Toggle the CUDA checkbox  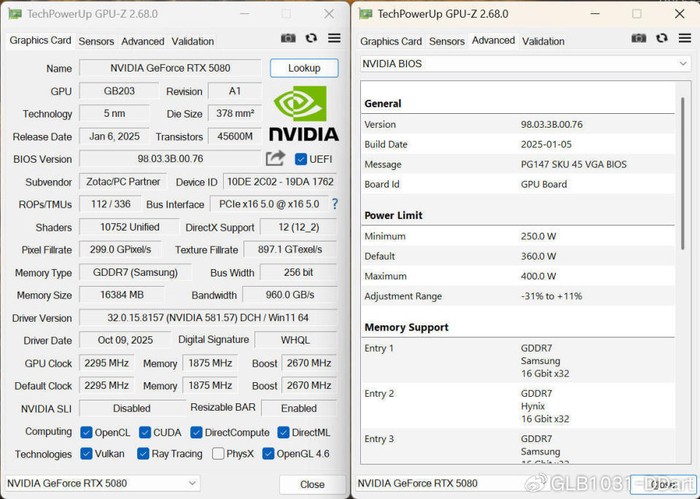pyautogui.click(x=145, y=432)
